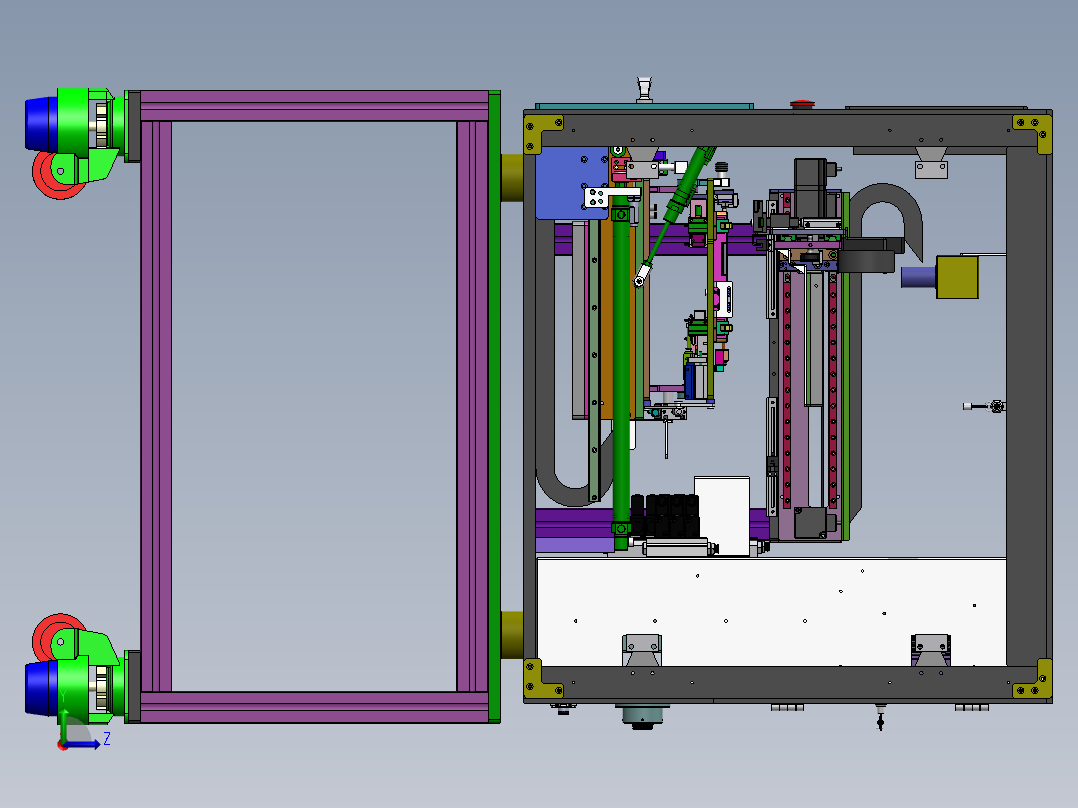Select the blue motor shaft cylinder
This screenshot has width=1078, height=808.
click(x=918, y=277)
